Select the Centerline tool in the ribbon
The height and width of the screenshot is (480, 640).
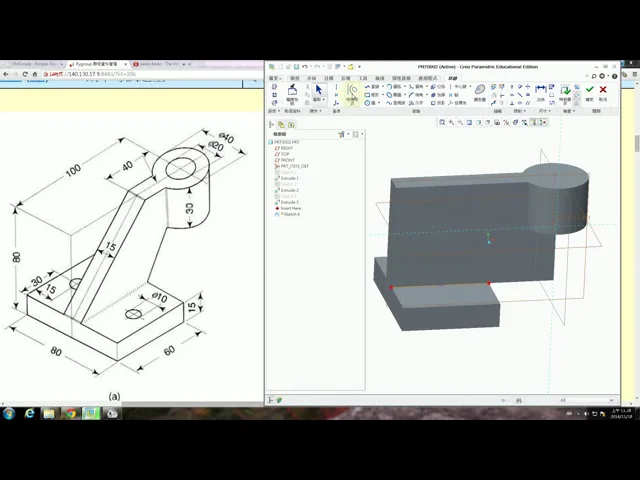(458, 87)
